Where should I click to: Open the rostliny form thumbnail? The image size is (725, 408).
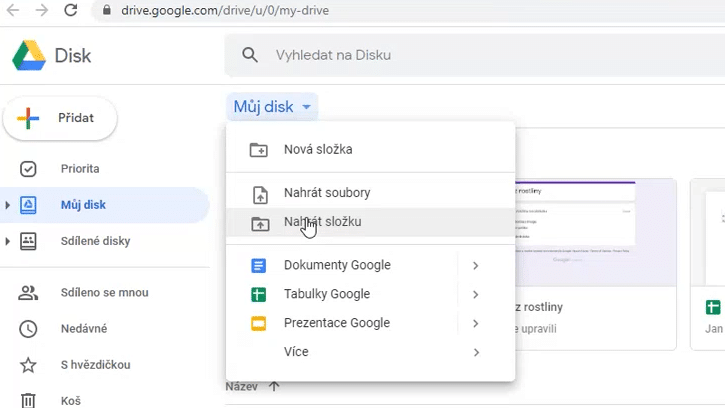tap(596, 233)
